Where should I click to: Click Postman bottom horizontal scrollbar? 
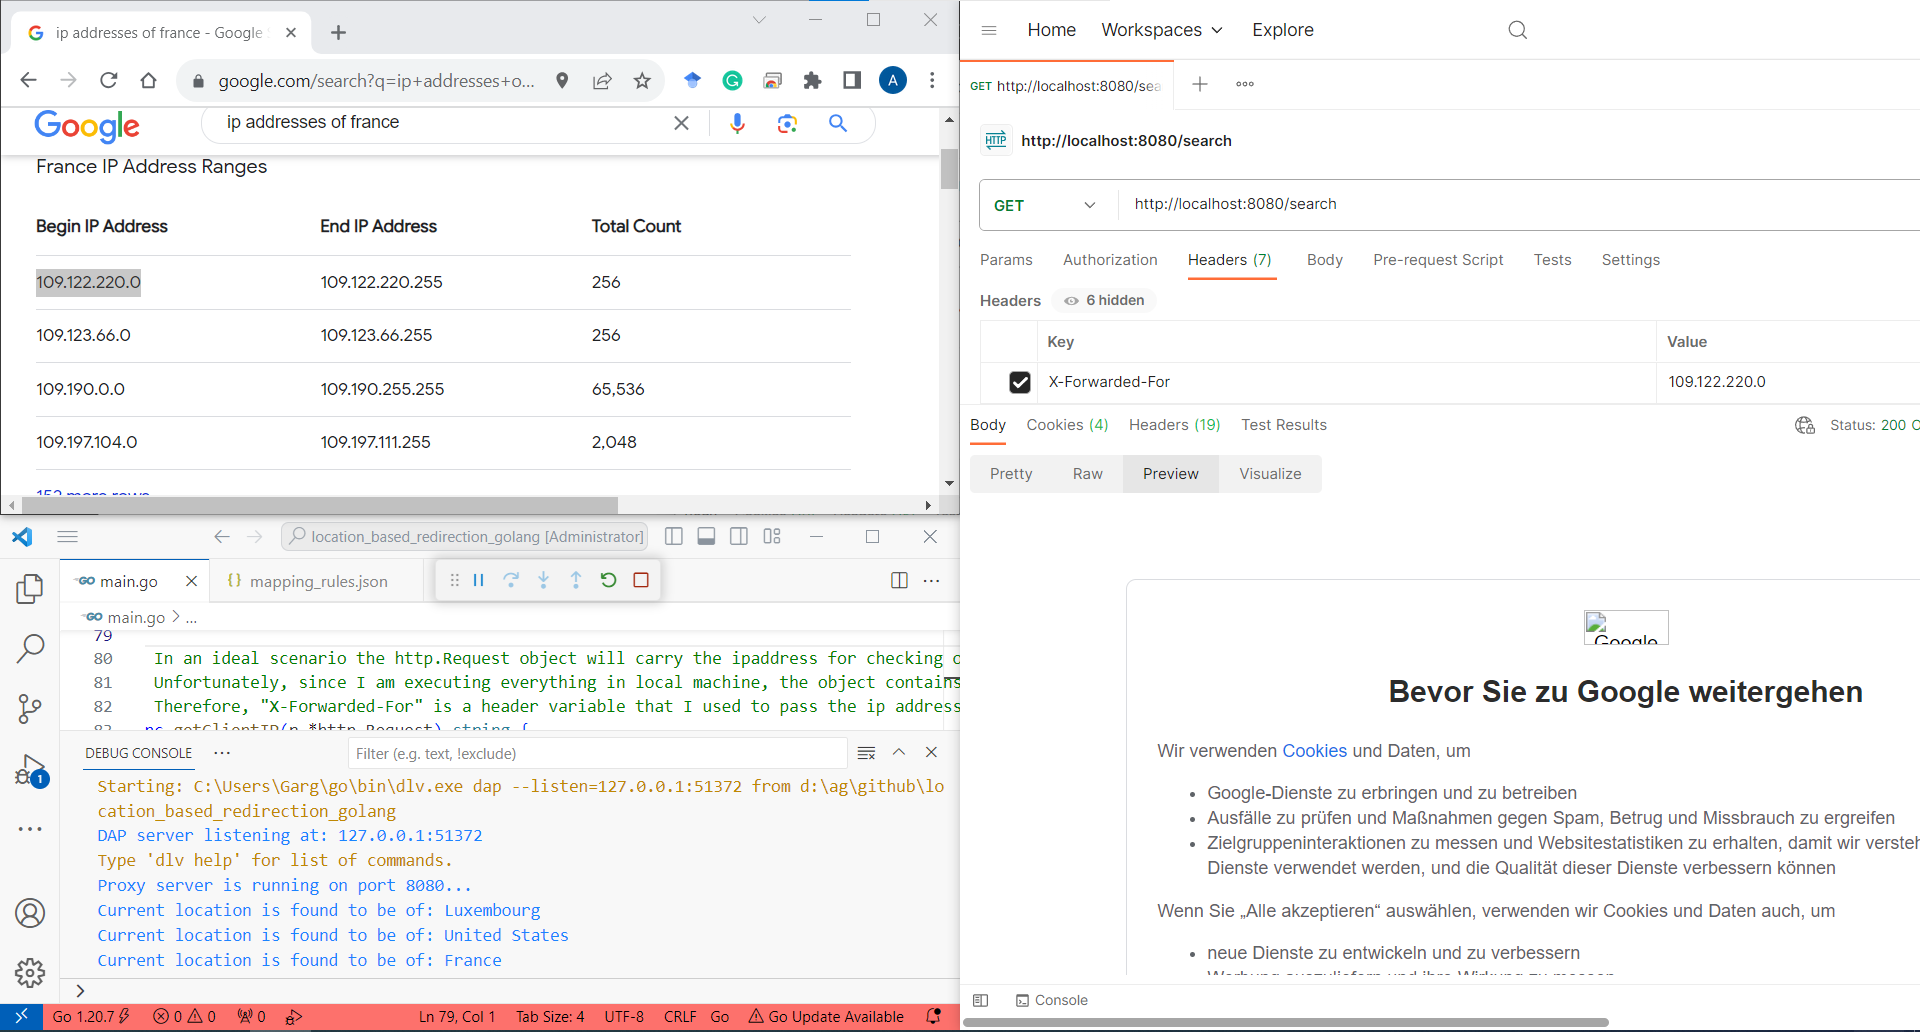pyautogui.click(x=1285, y=1023)
